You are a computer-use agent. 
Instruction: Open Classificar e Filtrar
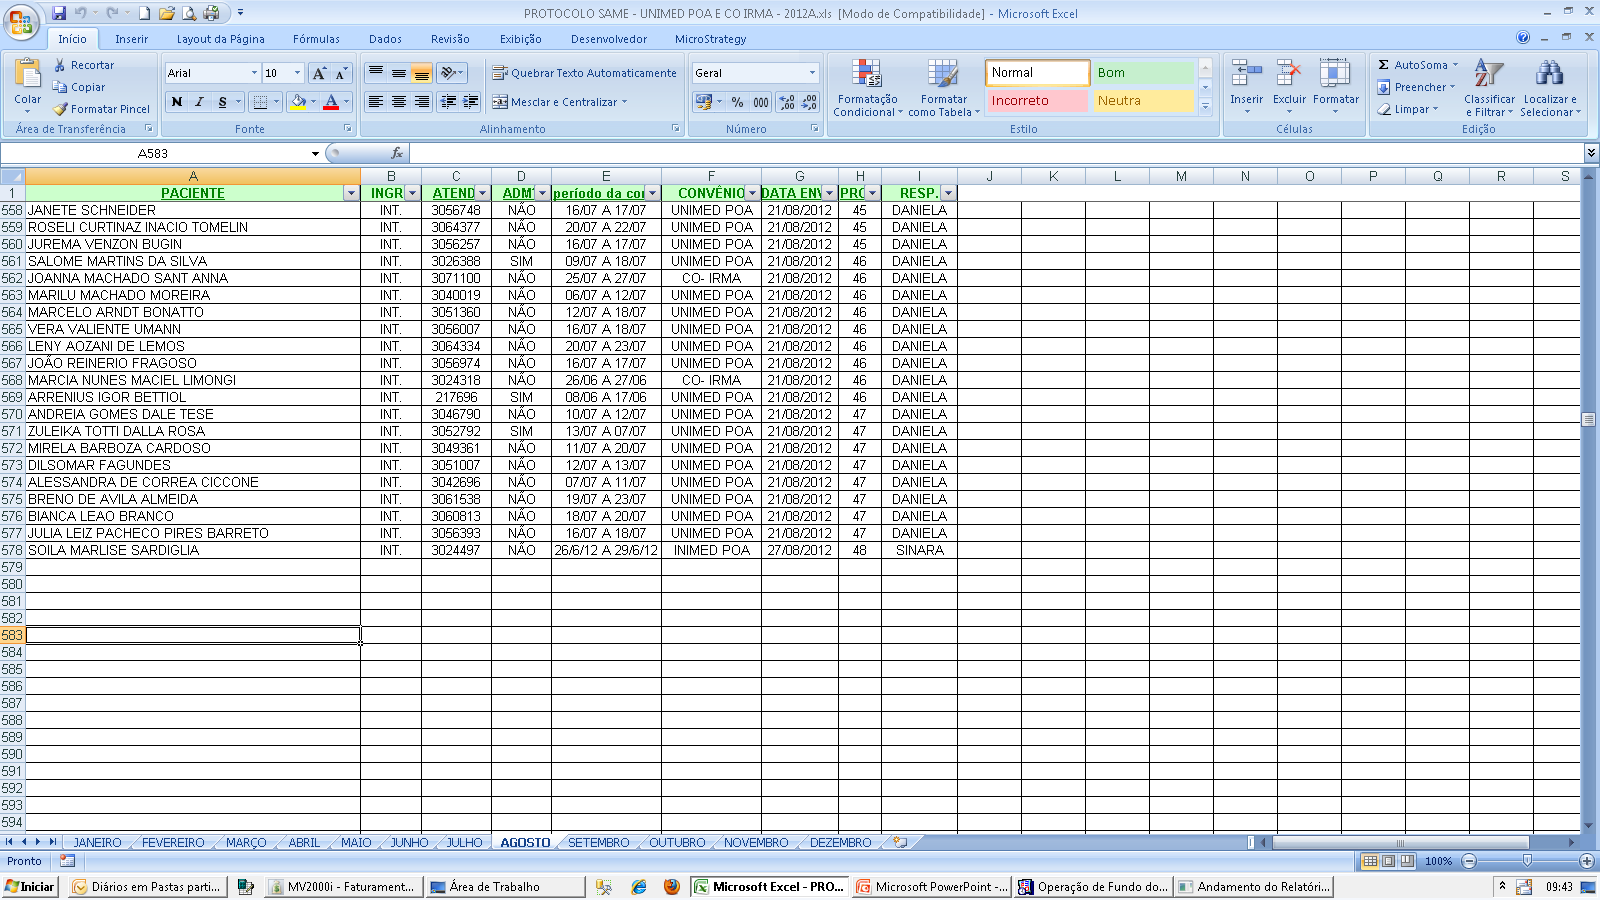point(1489,88)
